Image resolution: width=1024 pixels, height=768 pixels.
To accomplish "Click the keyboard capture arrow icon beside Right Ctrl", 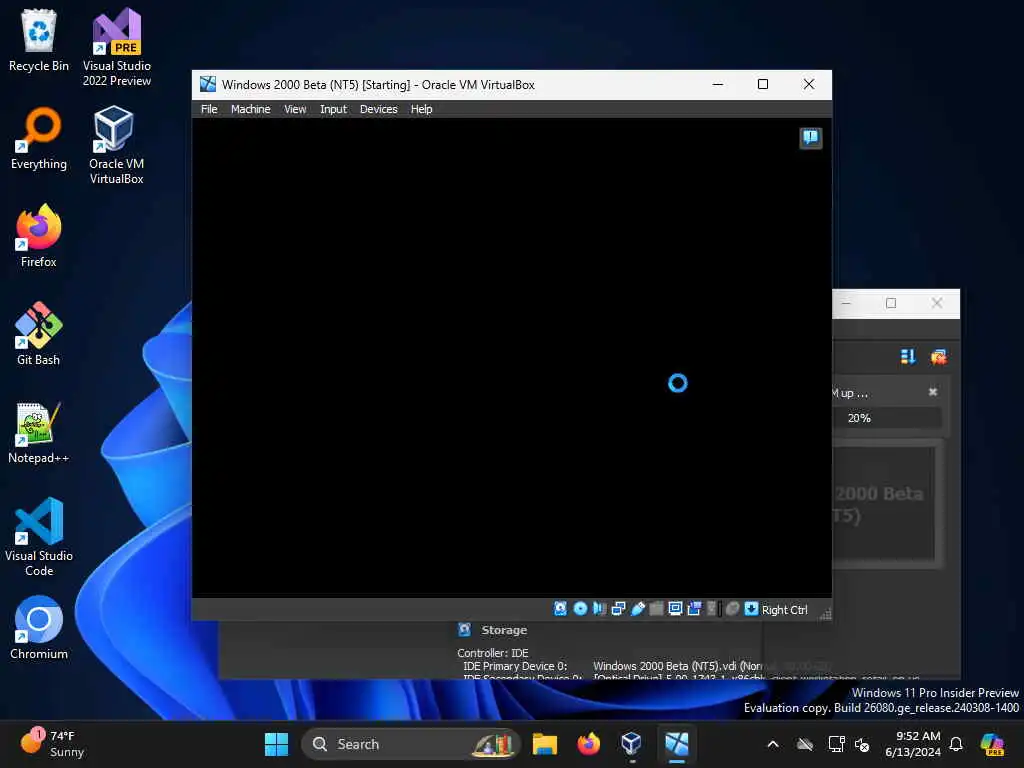I will [x=751, y=609].
